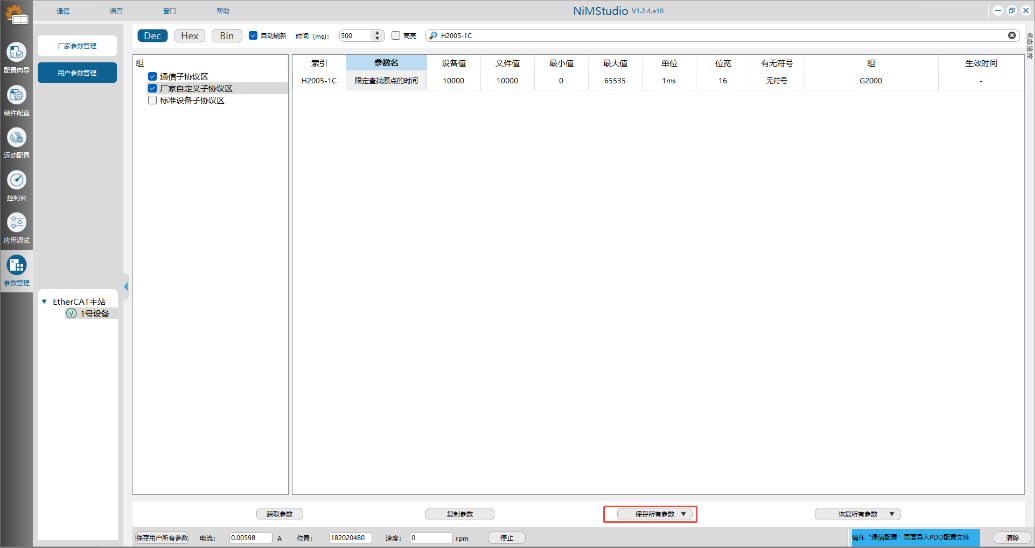Open the 通信 menu
Viewport: 1035px width, 548px height.
[63, 11]
